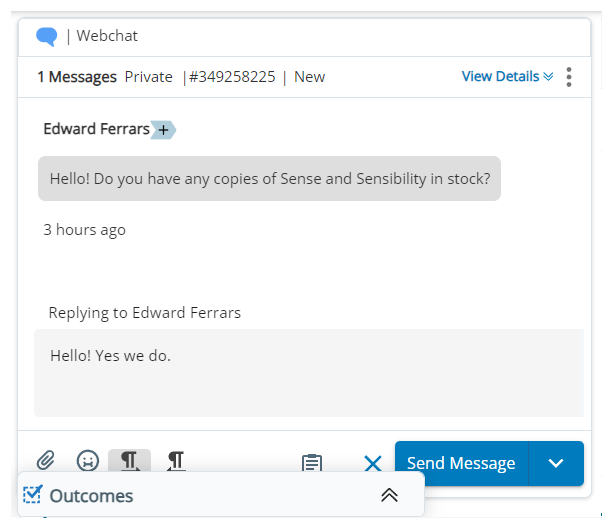Image resolution: width=613 pixels, height=529 pixels.
Task: Select right-to-left paragraph direction
Action: [x=176, y=461]
